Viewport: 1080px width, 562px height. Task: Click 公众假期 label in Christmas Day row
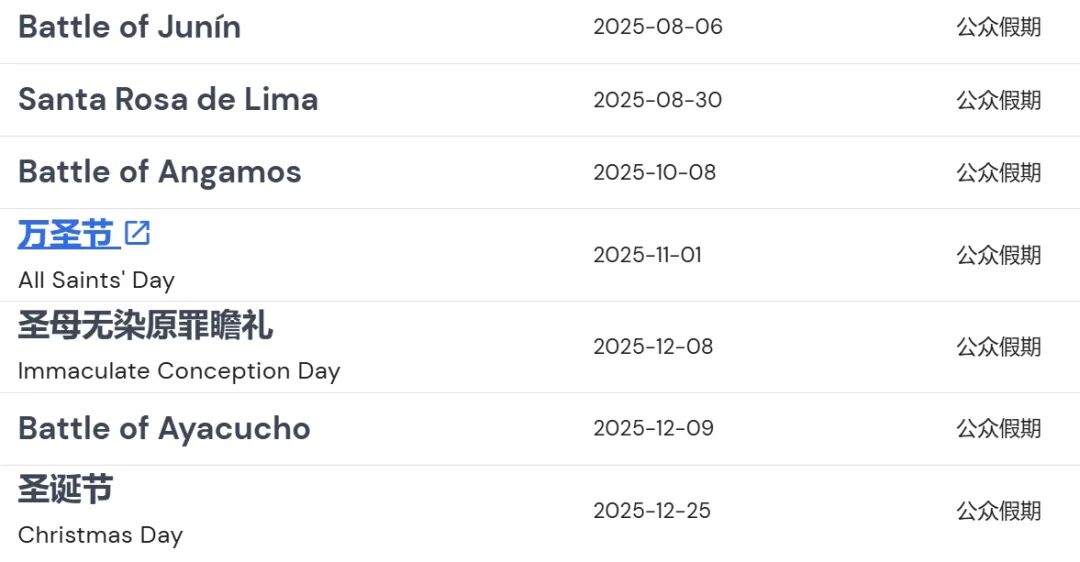999,511
